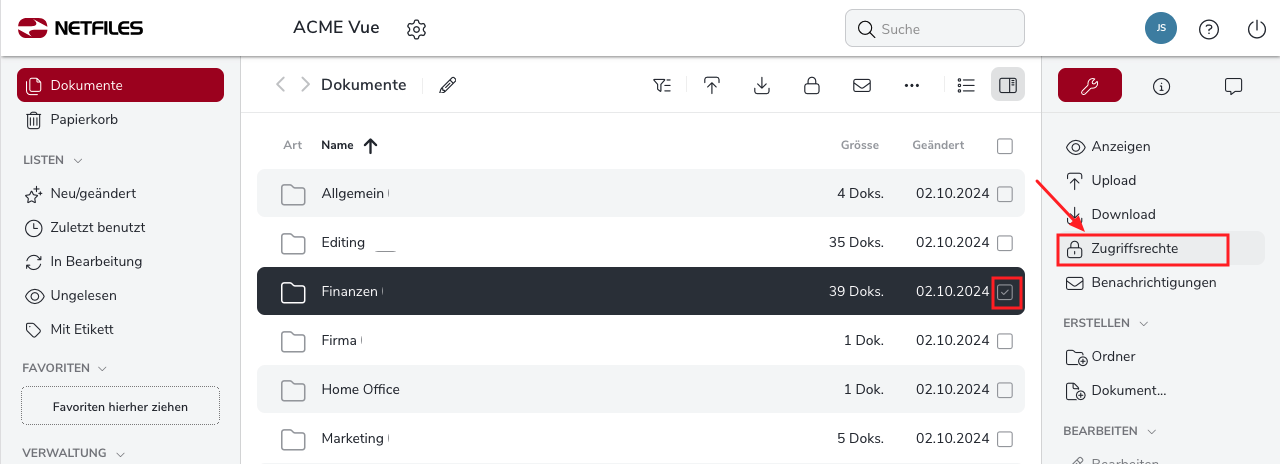Click the filter icon in toolbar
1280x464 pixels.
(662, 85)
